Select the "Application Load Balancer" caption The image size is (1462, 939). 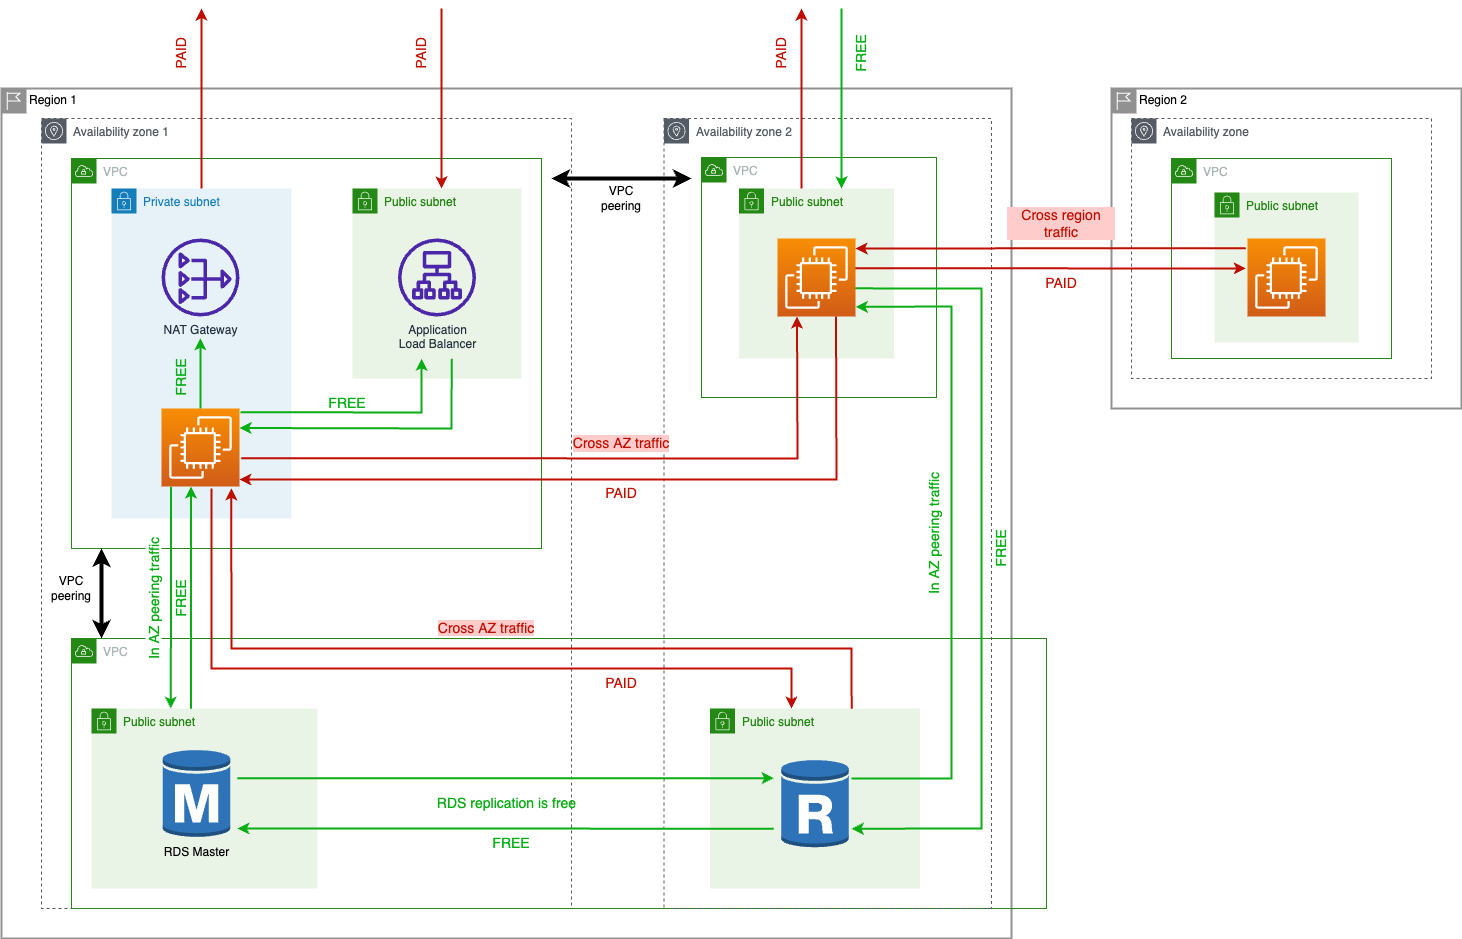[437, 337]
